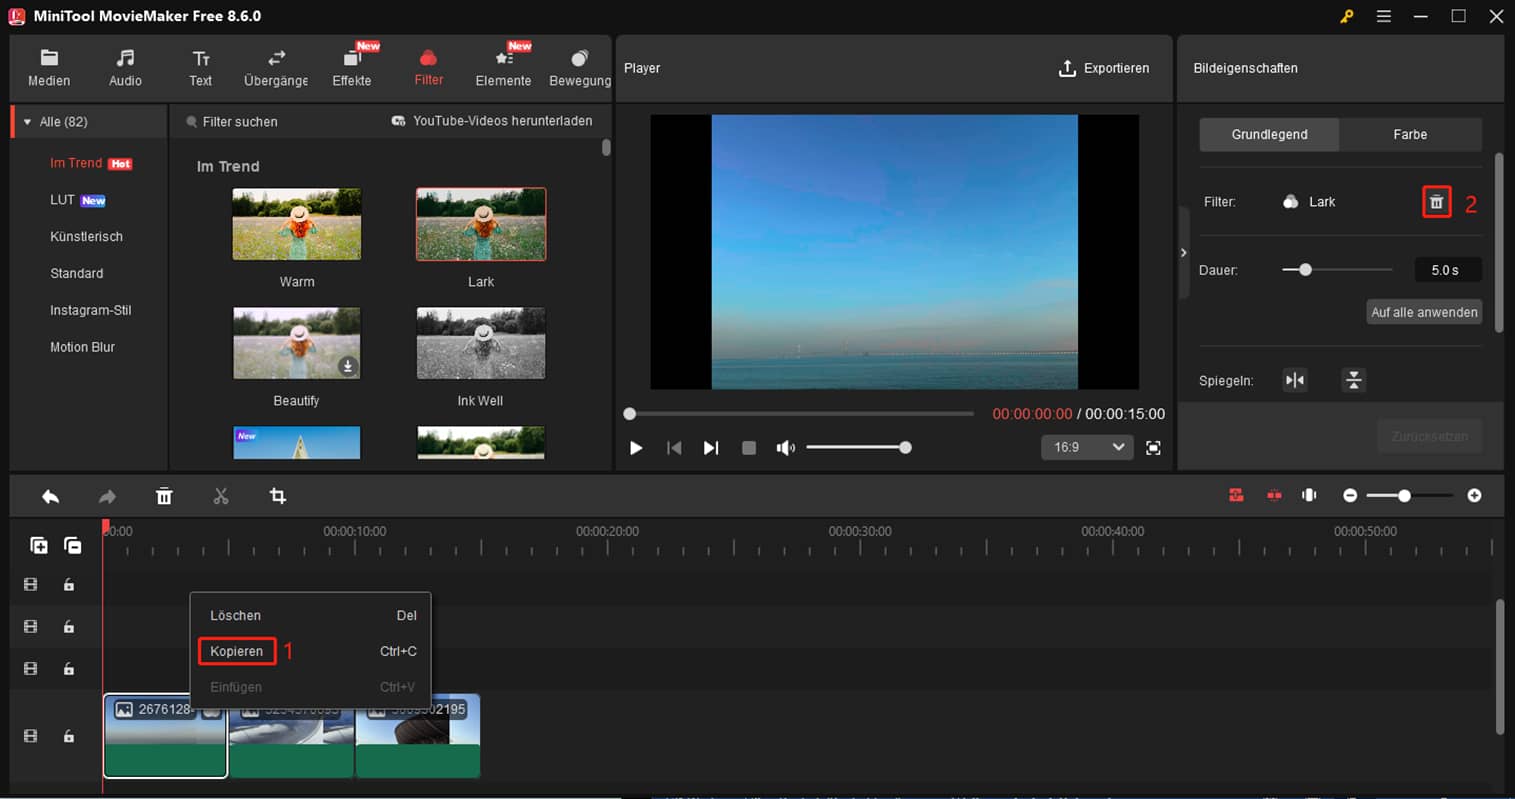The height and width of the screenshot is (799, 1515).
Task: Expand the player side panel arrow
Action: tap(1184, 252)
